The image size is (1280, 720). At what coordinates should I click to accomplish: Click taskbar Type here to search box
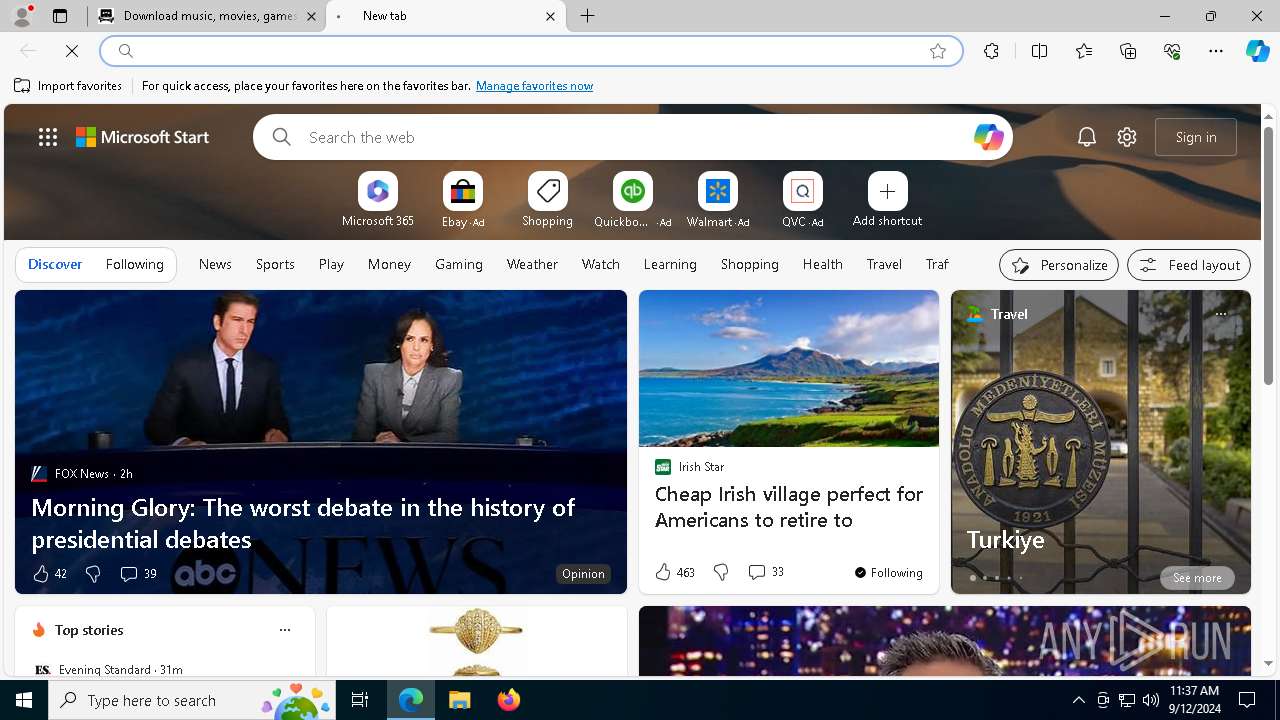192,700
